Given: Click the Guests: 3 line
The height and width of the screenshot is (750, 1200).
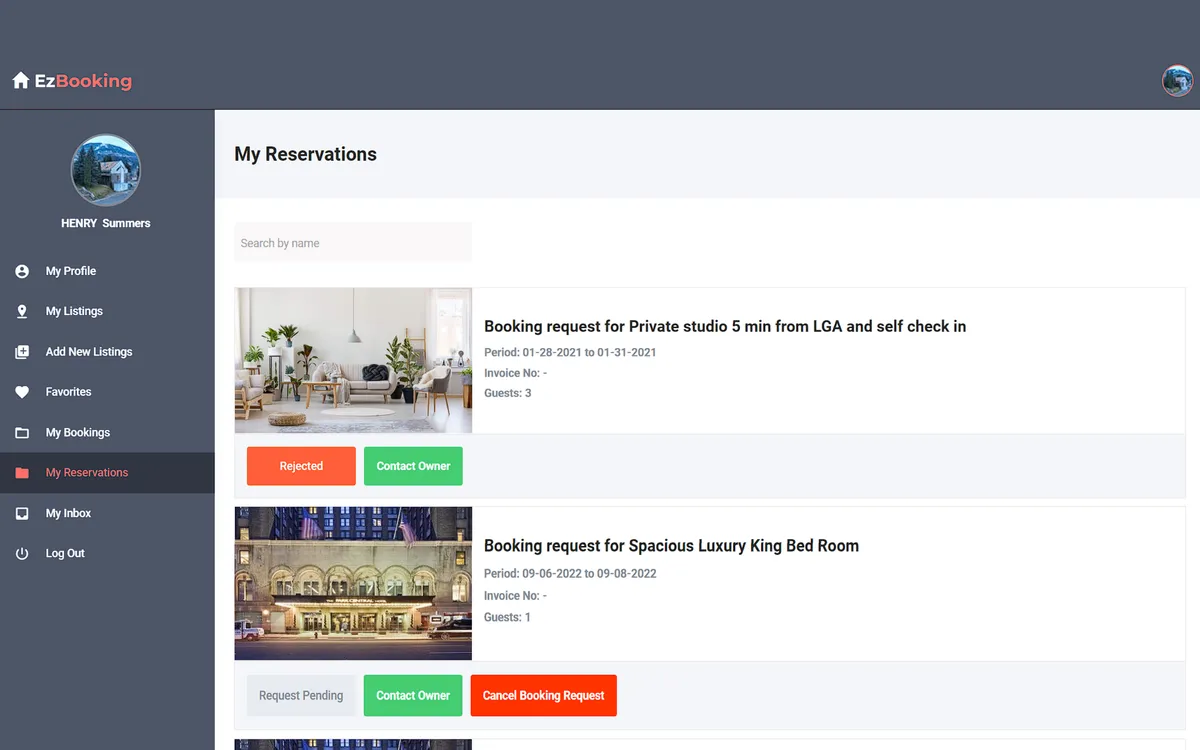Looking at the screenshot, I should [x=508, y=393].
